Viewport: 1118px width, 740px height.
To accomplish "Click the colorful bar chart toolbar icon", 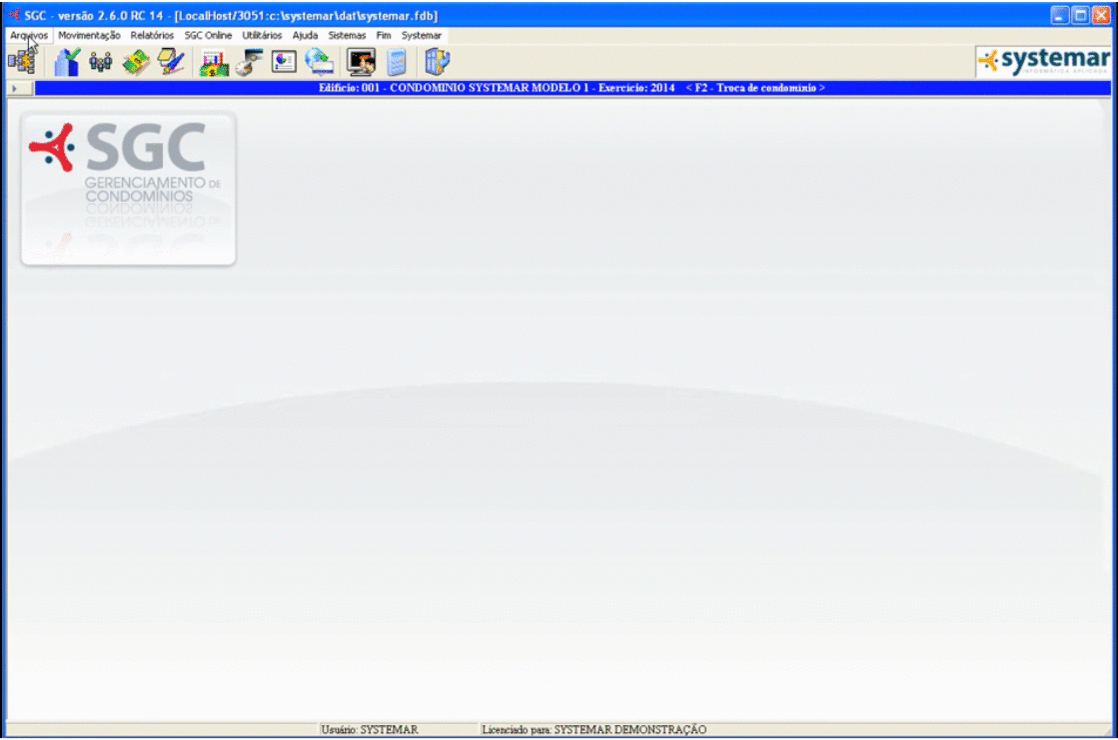I will coord(214,62).
